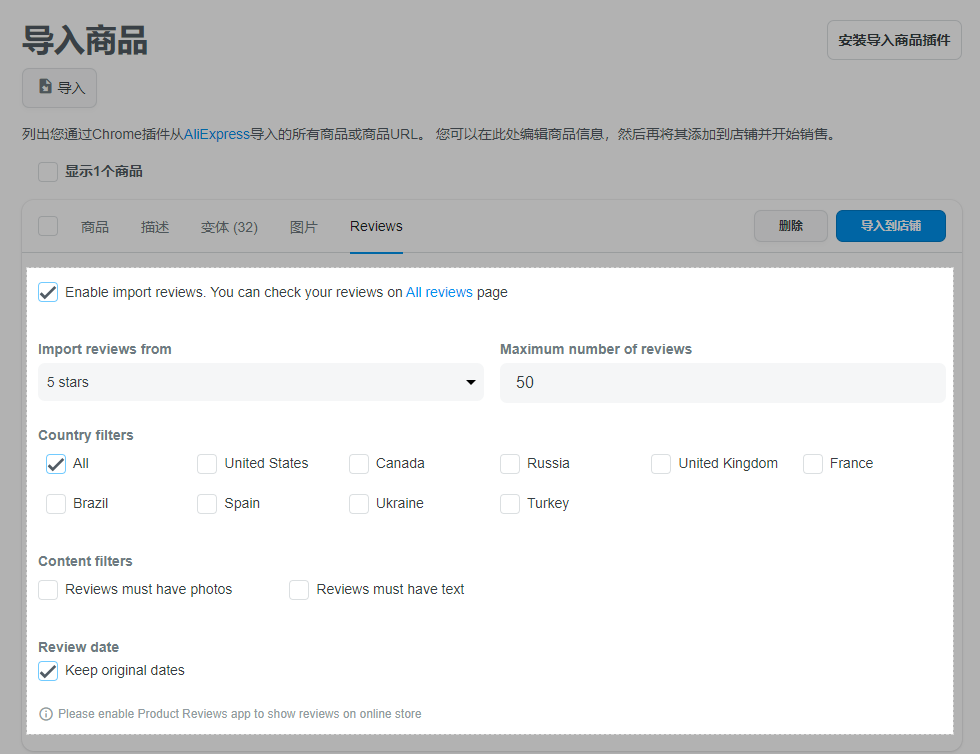Open the All reviews link
Screen dimensions: 980x754
(439, 292)
